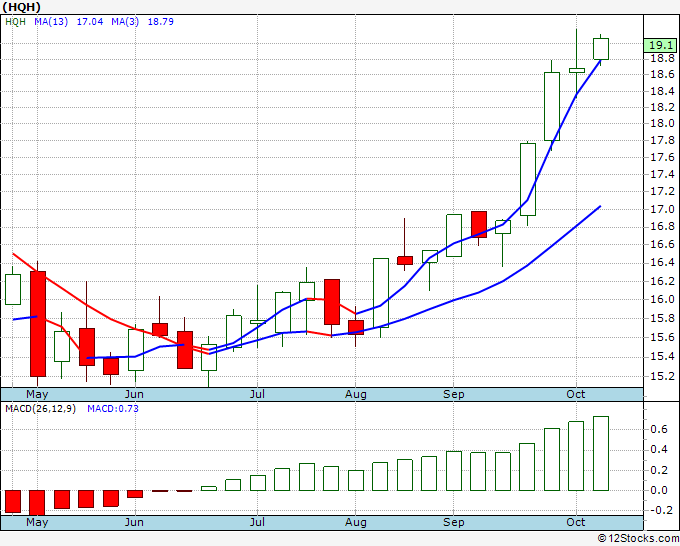This screenshot has height=546, width=680.
Task: Click Jul on the price chart date axis
Action: (258, 394)
